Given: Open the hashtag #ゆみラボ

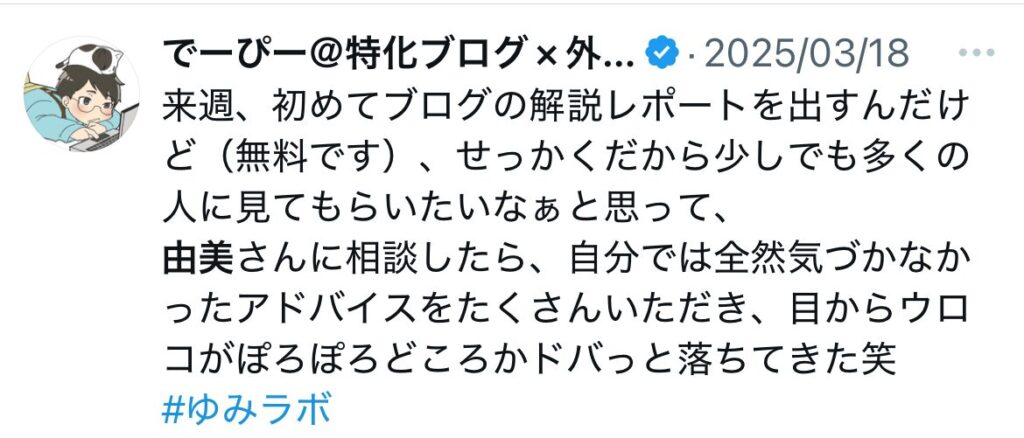Looking at the screenshot, I should (x=247, y=409).
